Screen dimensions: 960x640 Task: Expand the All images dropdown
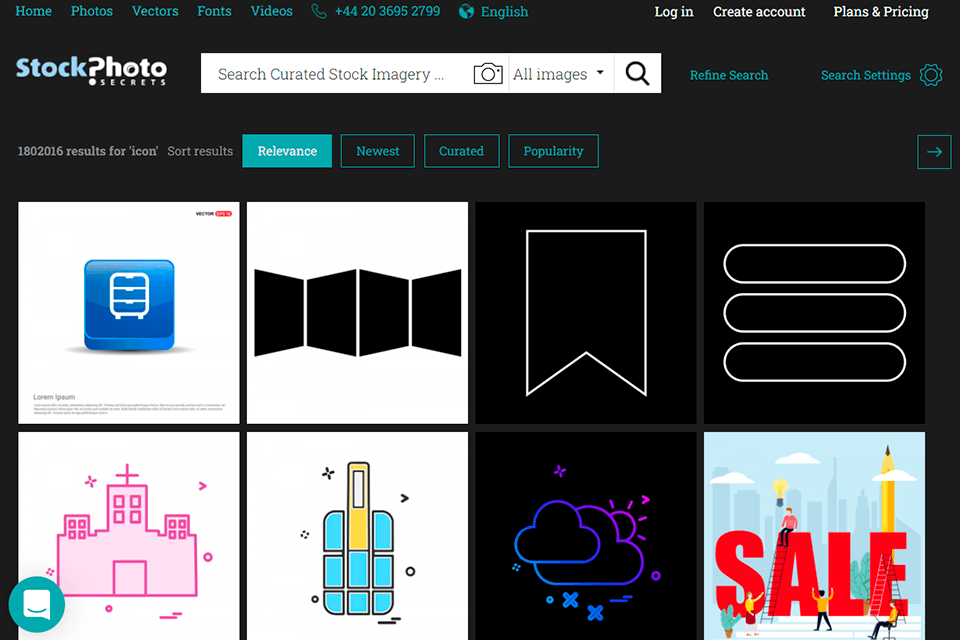tap(558, 74)
